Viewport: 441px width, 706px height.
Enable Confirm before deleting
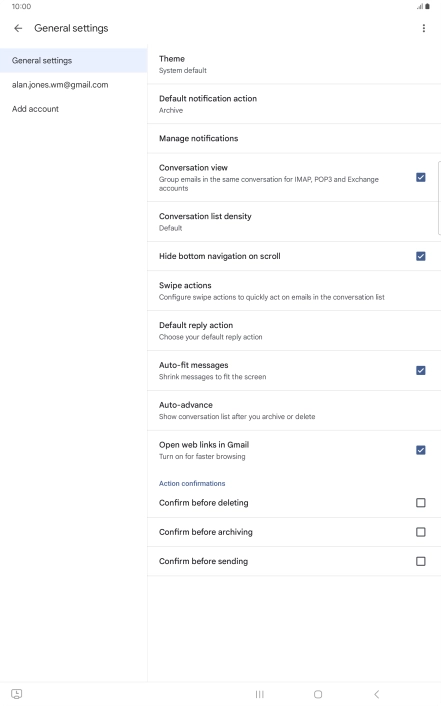tap(421, 502)
